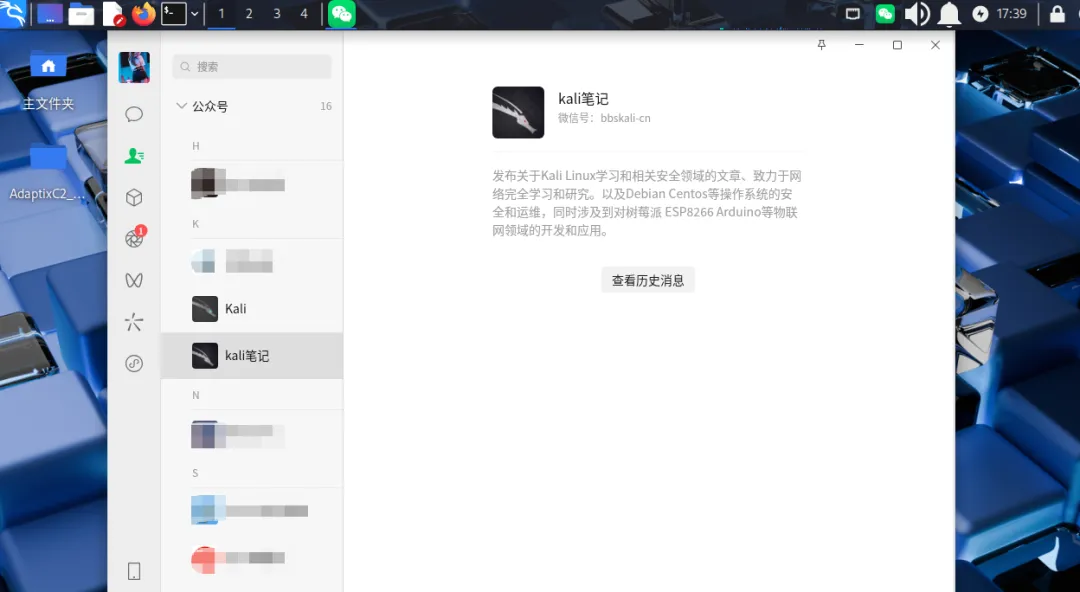Open the terminal emulator in the panel
The image size is (1080, 592).
[174, 14]
